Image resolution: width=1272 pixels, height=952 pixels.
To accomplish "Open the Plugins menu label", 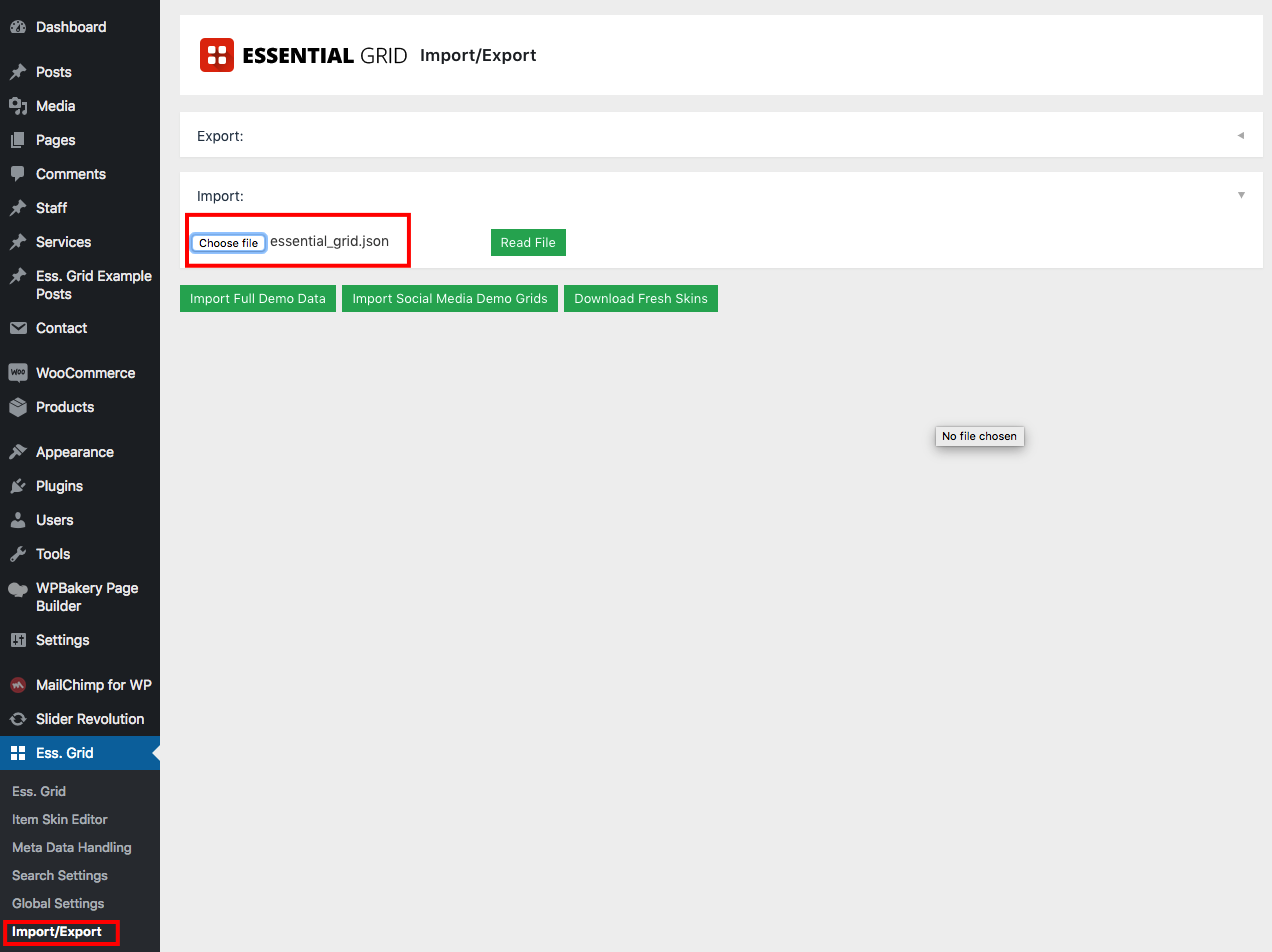I will (59, 486).
